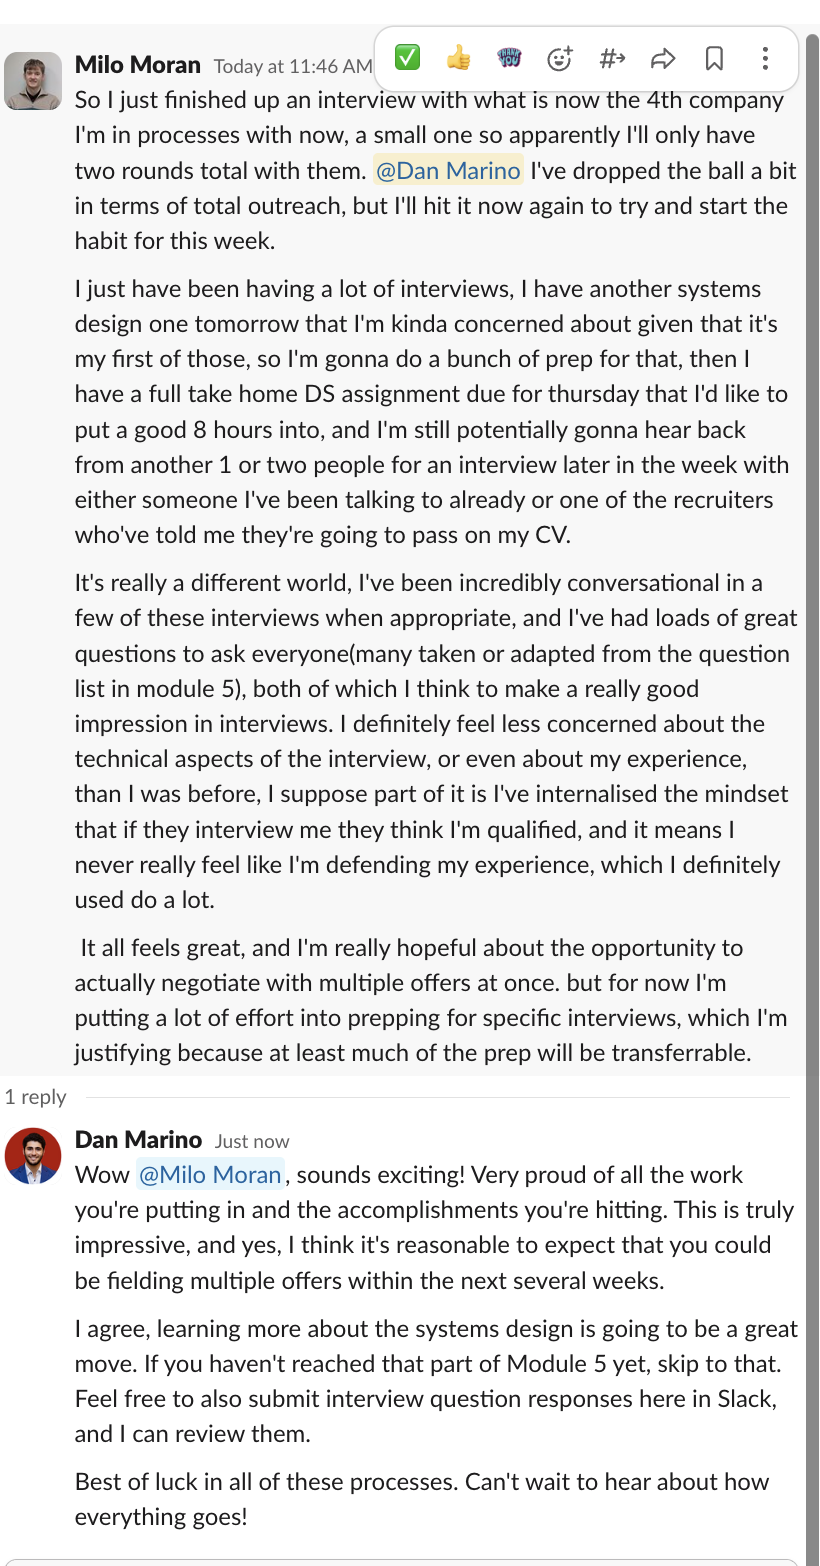React with the Thank You emoji
This screenshot has height=1566, width=820.
coord(509,59)
